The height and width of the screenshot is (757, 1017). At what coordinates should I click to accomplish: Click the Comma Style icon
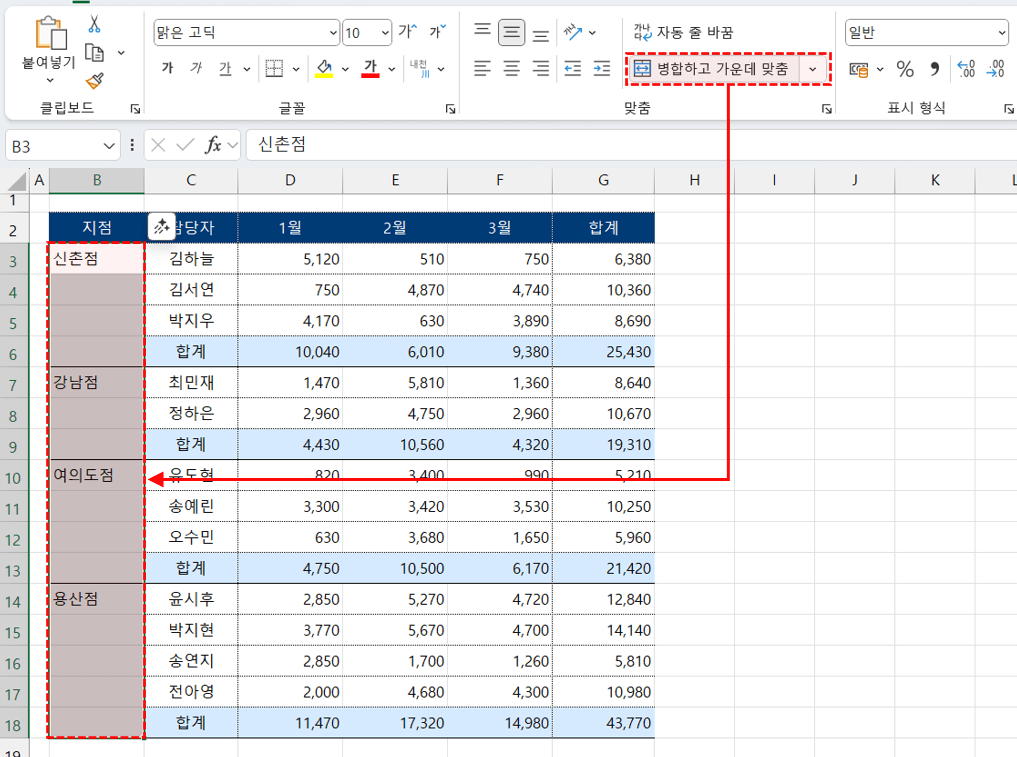click(x=935, y=69)
